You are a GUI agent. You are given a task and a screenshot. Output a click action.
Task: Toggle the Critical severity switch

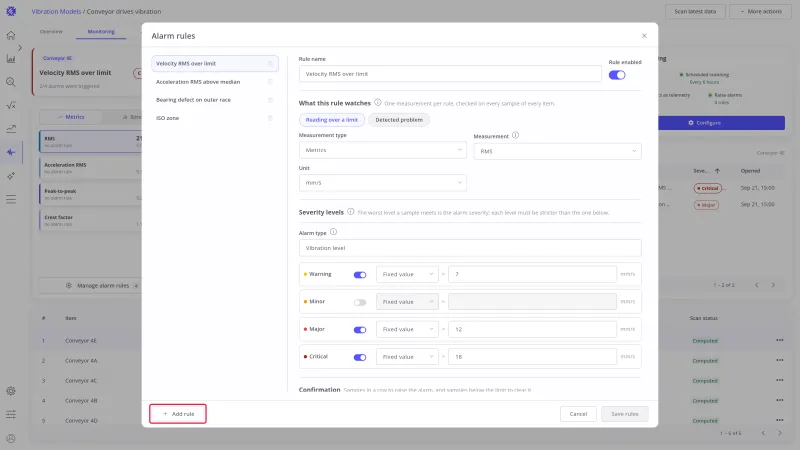point(360,357)
